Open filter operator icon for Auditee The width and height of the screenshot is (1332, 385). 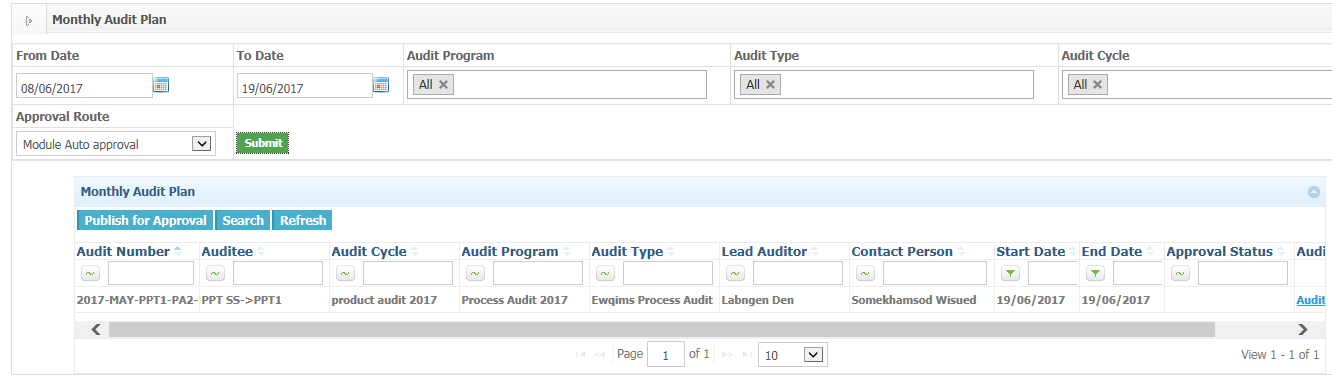[215, 273]
